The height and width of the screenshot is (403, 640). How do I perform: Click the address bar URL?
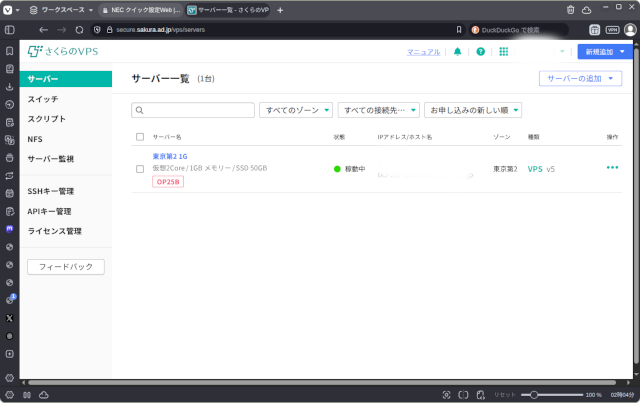[160, 30]
